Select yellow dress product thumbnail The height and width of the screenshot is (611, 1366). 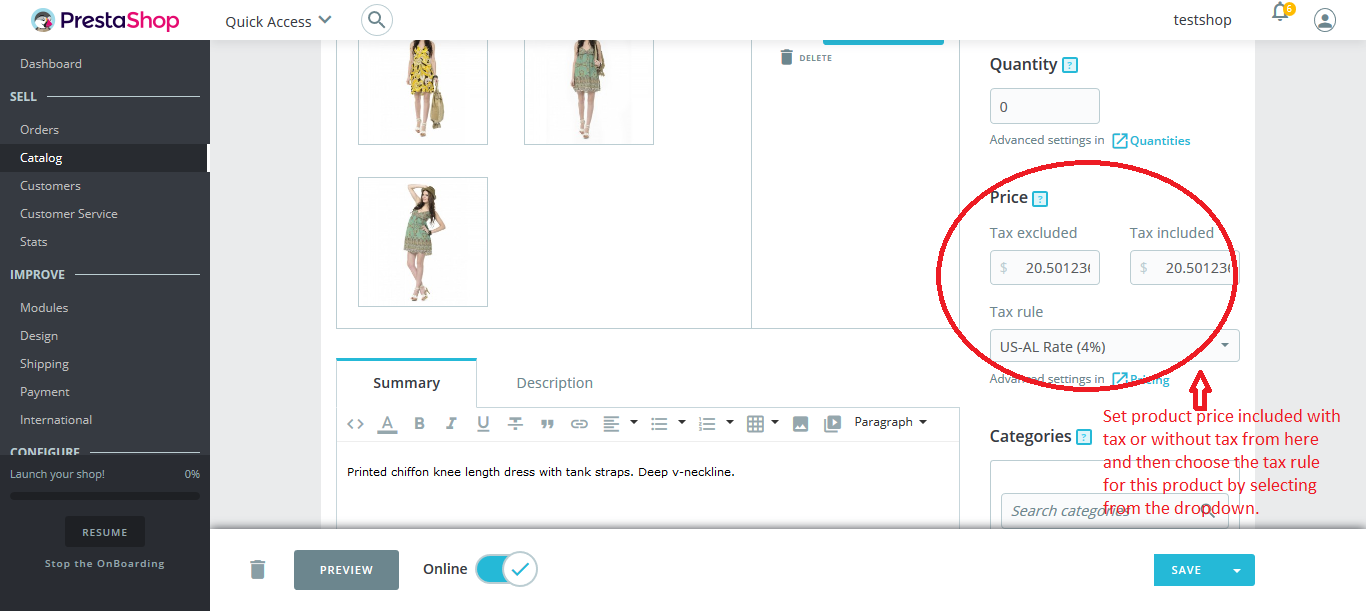(x=423, y=92)
